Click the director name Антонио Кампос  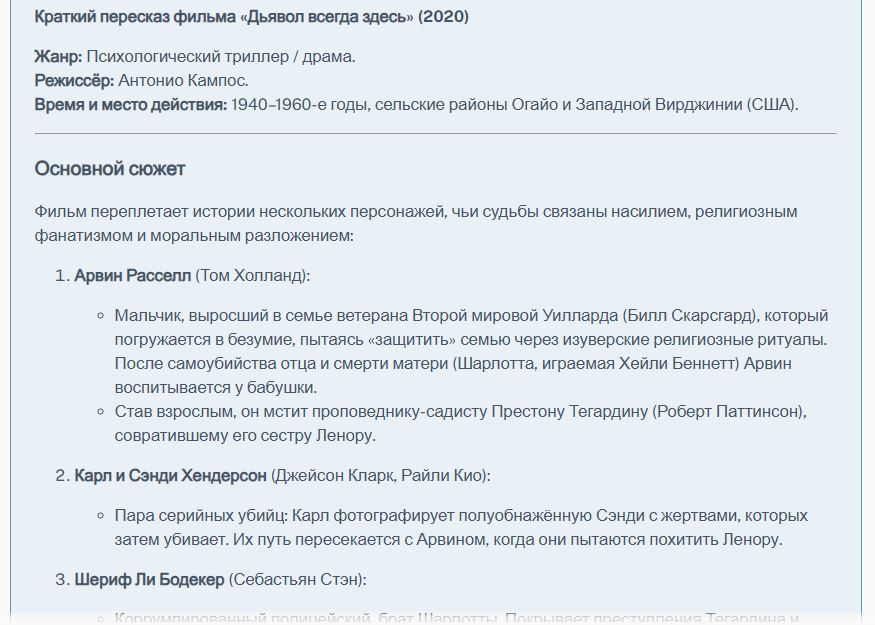pyautogui.click(x=183, y=80)
